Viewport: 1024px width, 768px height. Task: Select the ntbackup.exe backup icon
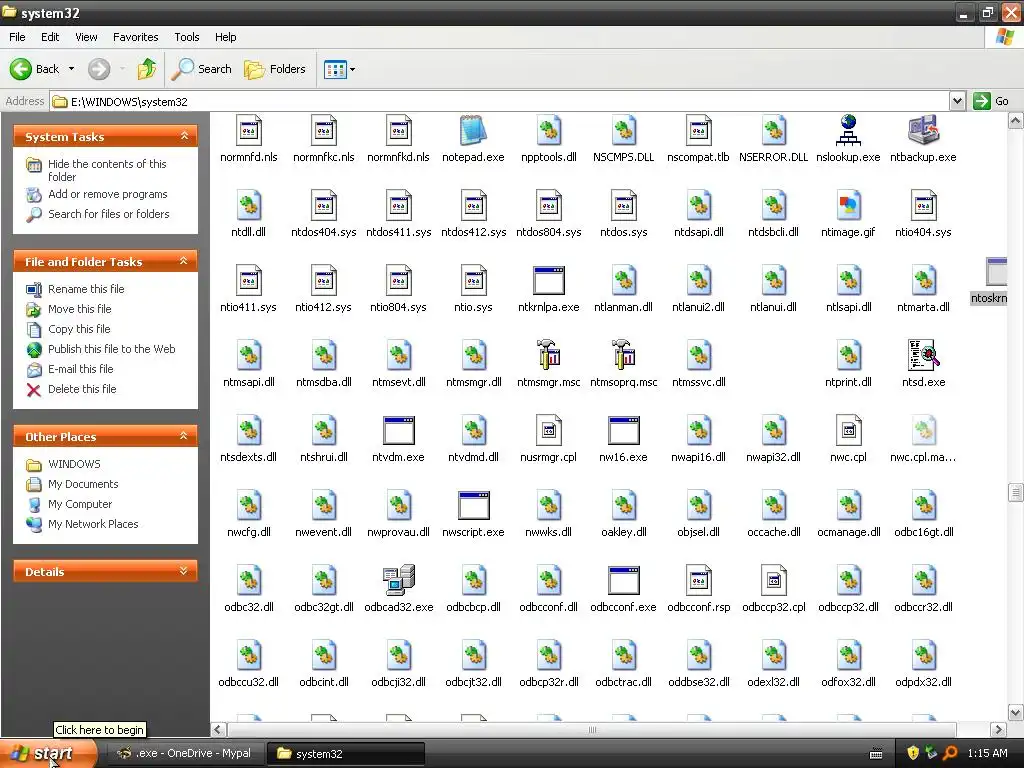point(923,130)
